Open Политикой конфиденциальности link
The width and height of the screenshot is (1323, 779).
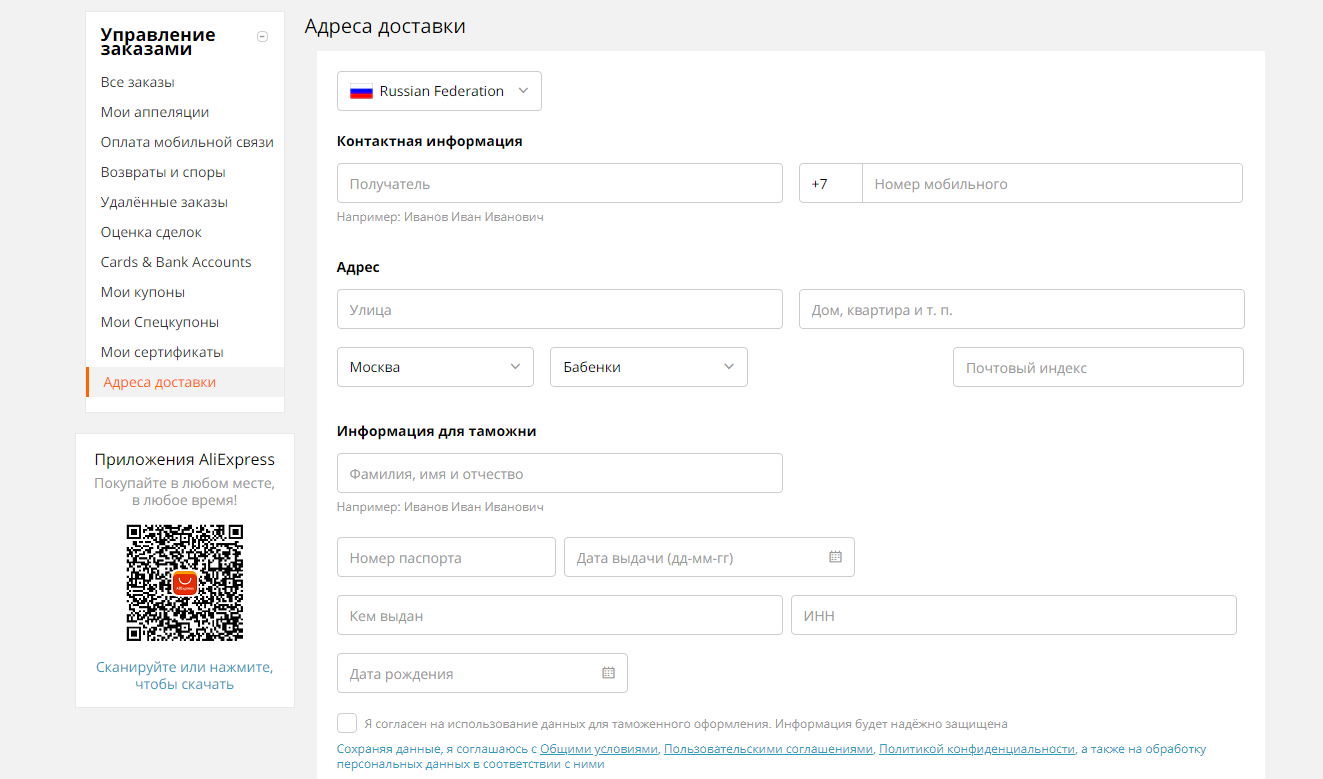pos(977,749)
